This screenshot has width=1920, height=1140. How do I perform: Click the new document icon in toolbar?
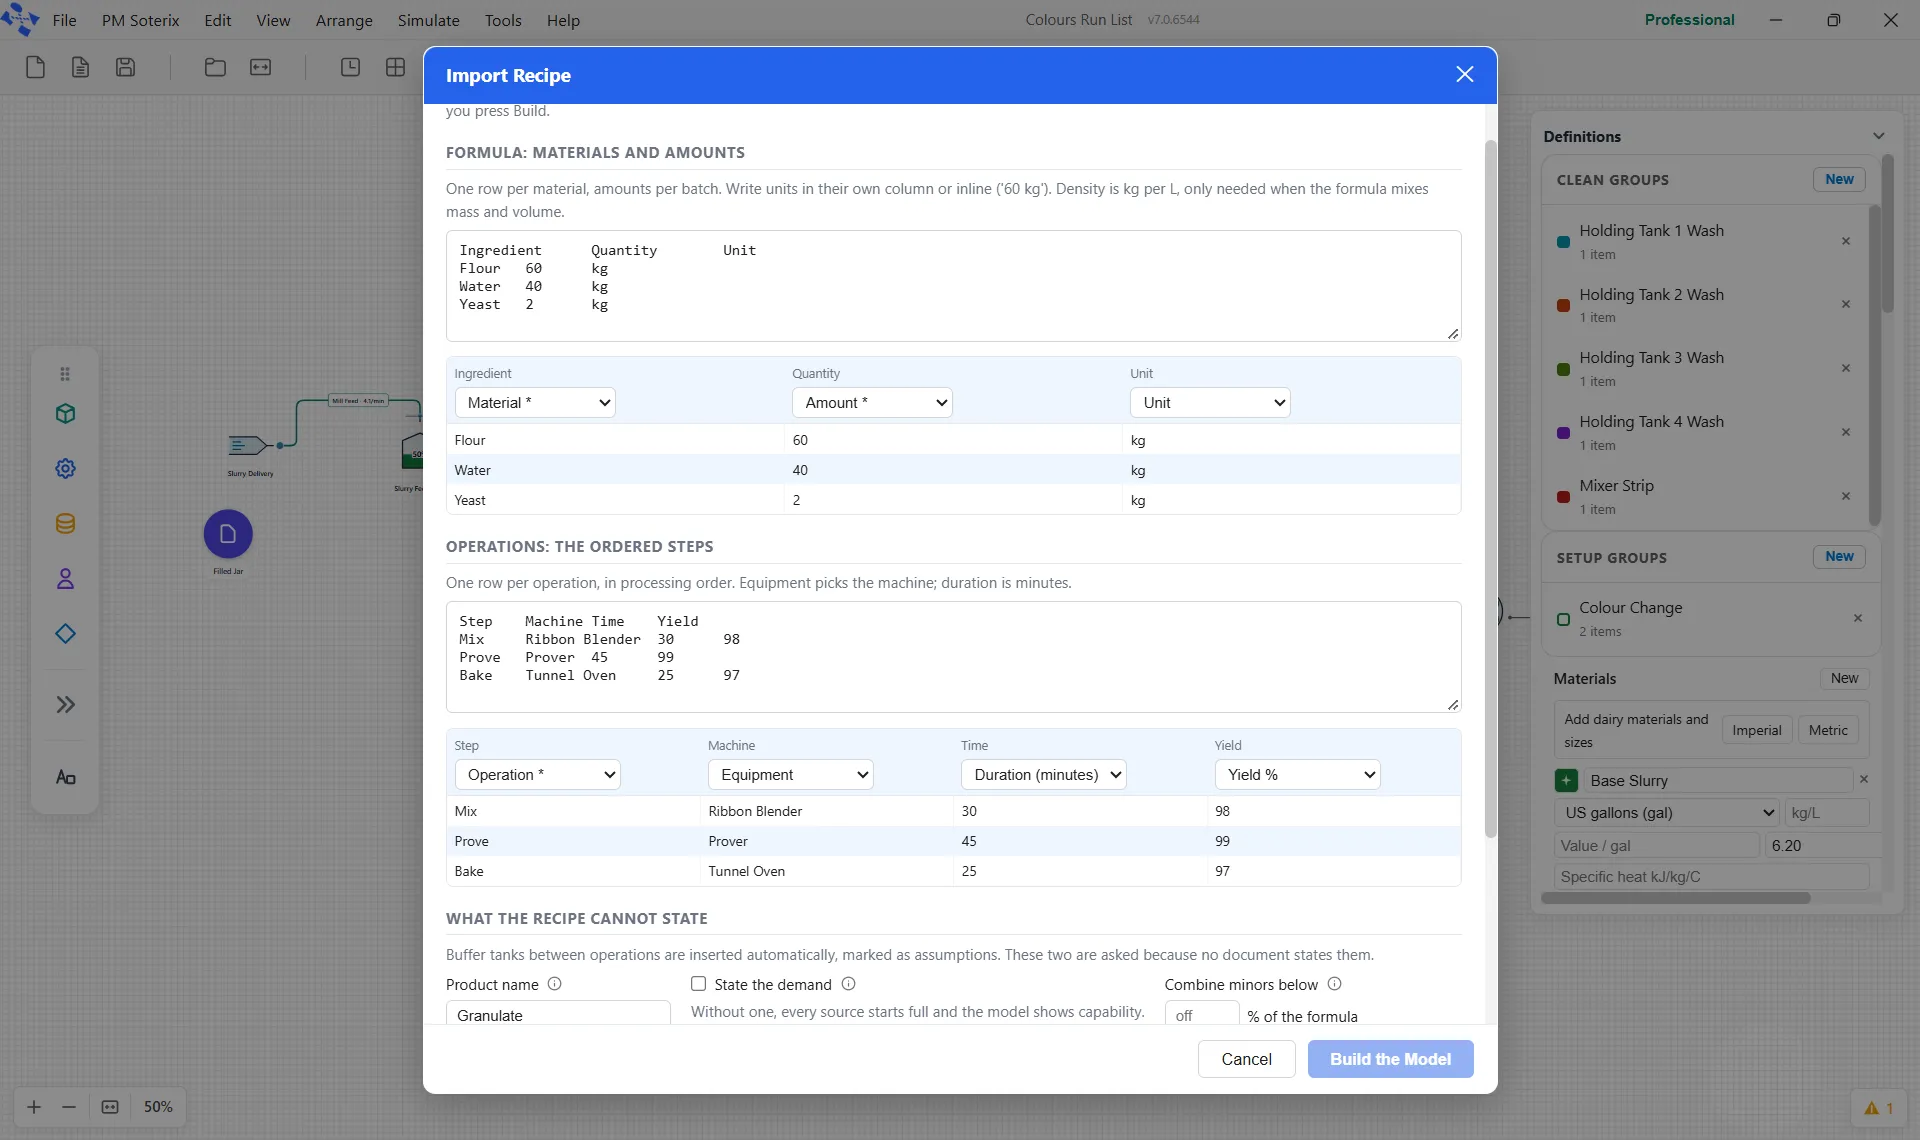tap(35, 67)
